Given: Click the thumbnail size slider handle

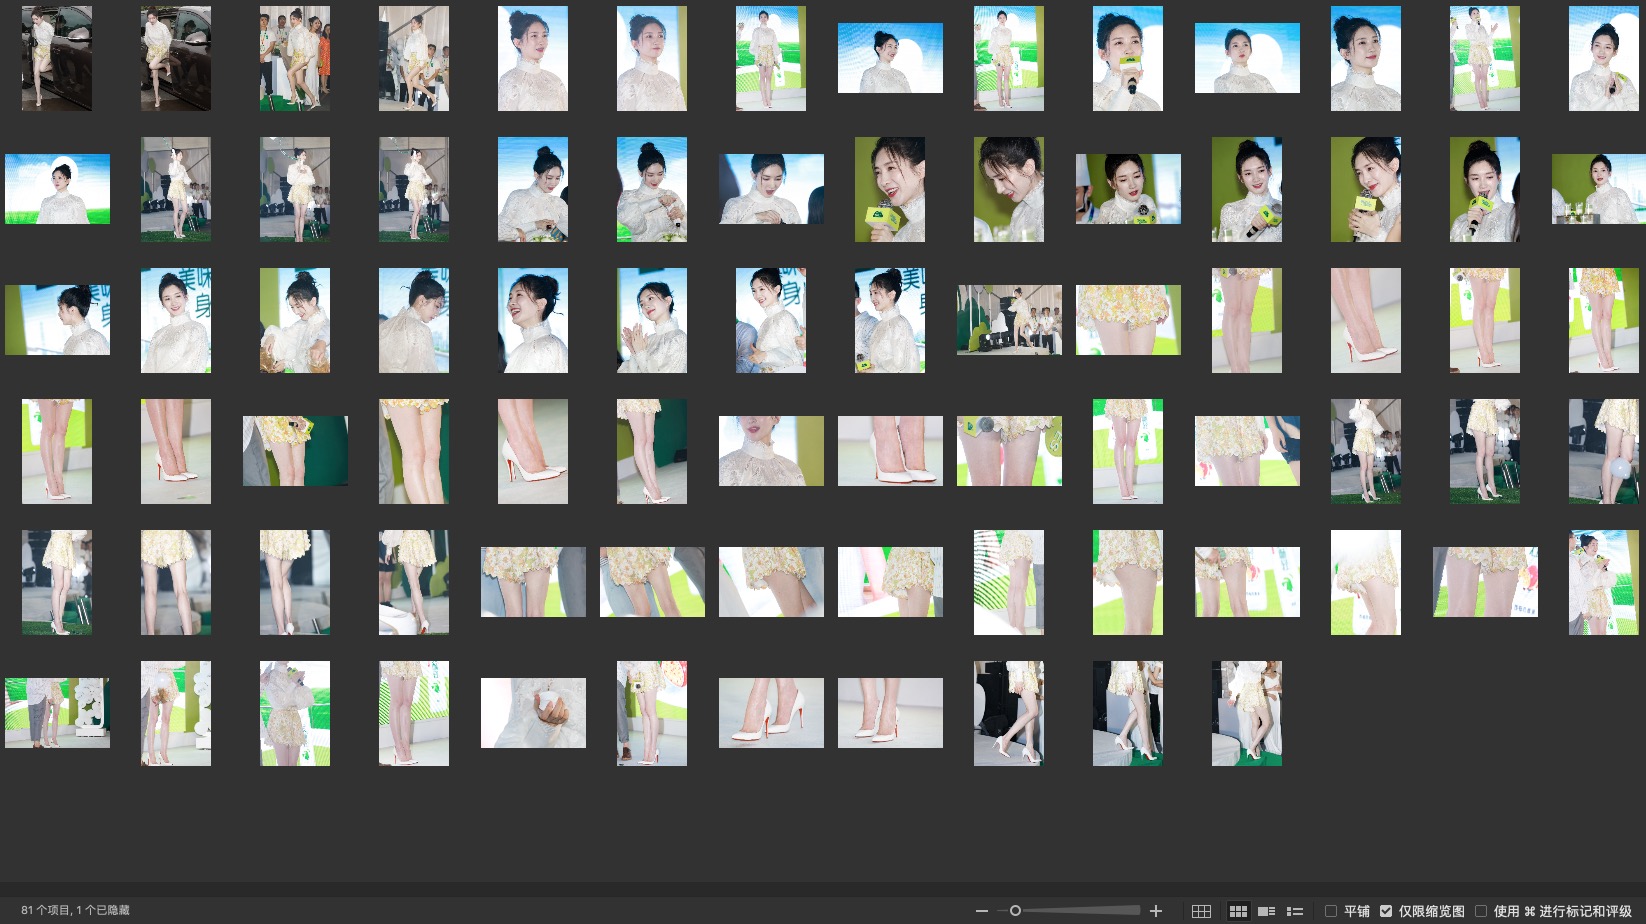Looking at the screenshot, I should tap(1015, 911).
